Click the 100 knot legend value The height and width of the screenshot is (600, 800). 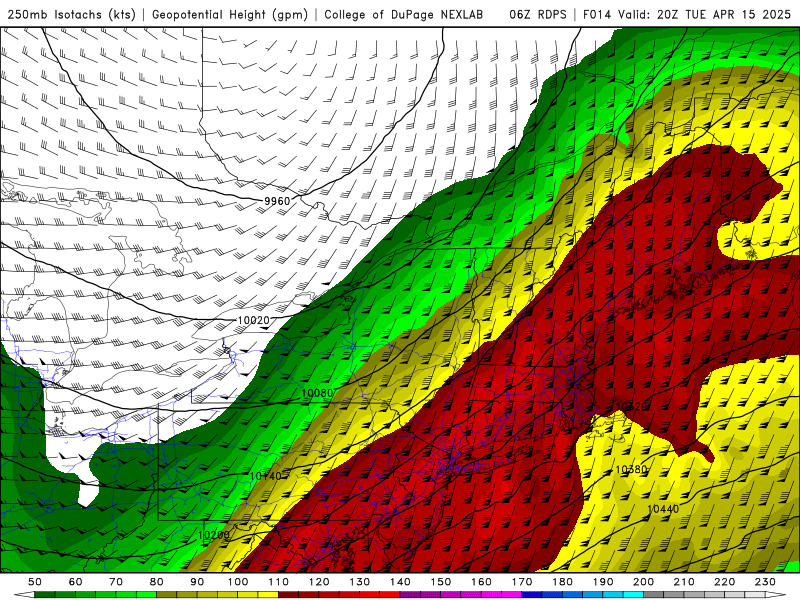click(238, 582)
